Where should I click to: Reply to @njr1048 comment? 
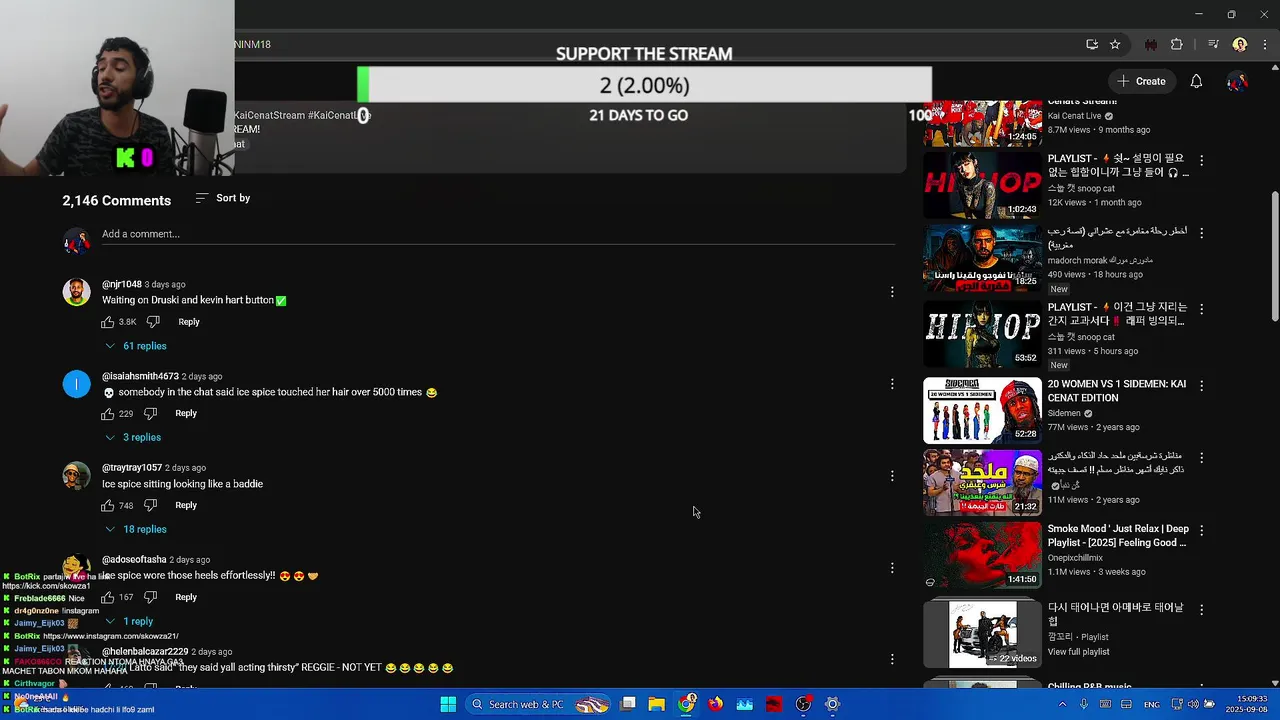[189, 322]
